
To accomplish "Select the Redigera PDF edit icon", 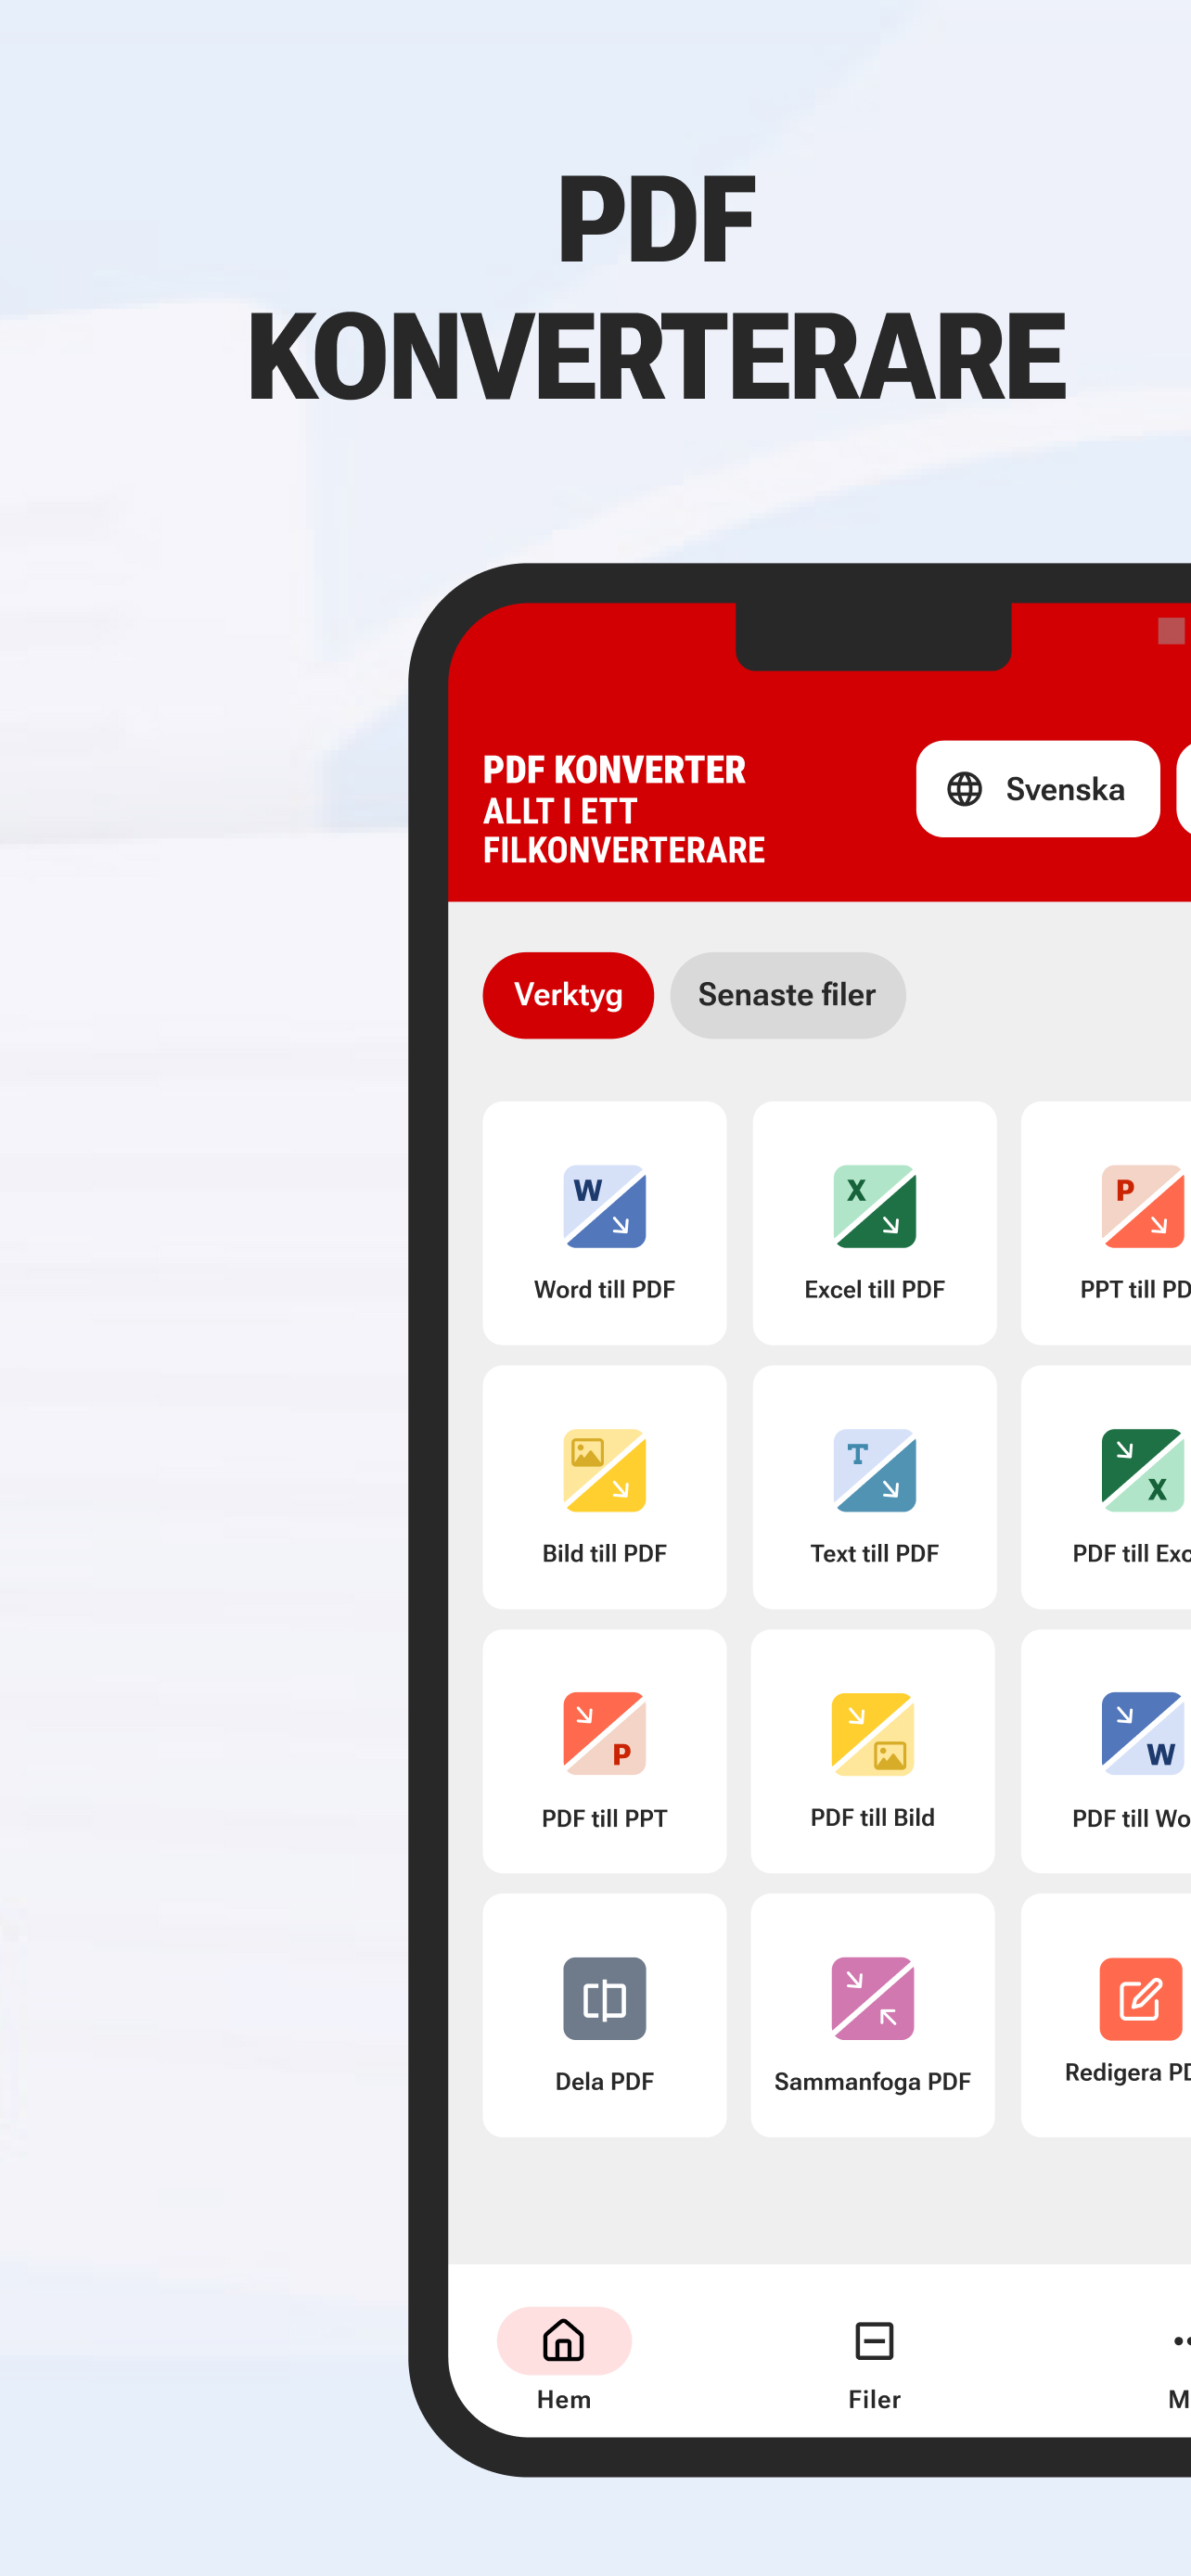I will pyautogui.click(x=1141, y=1998).
